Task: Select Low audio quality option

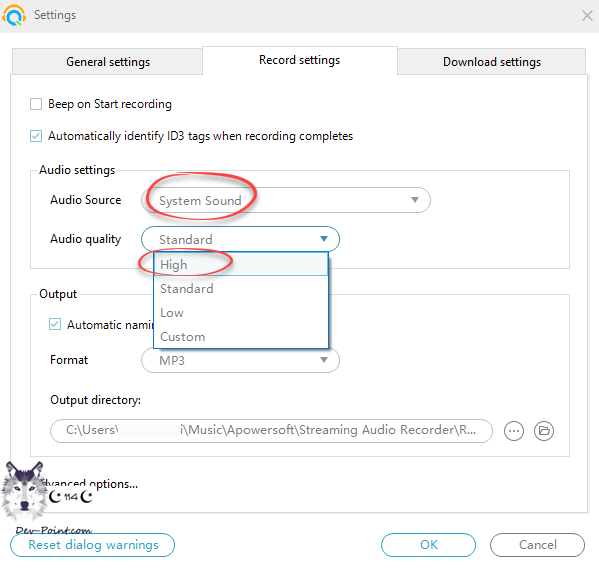Action: tap(241, 313)
